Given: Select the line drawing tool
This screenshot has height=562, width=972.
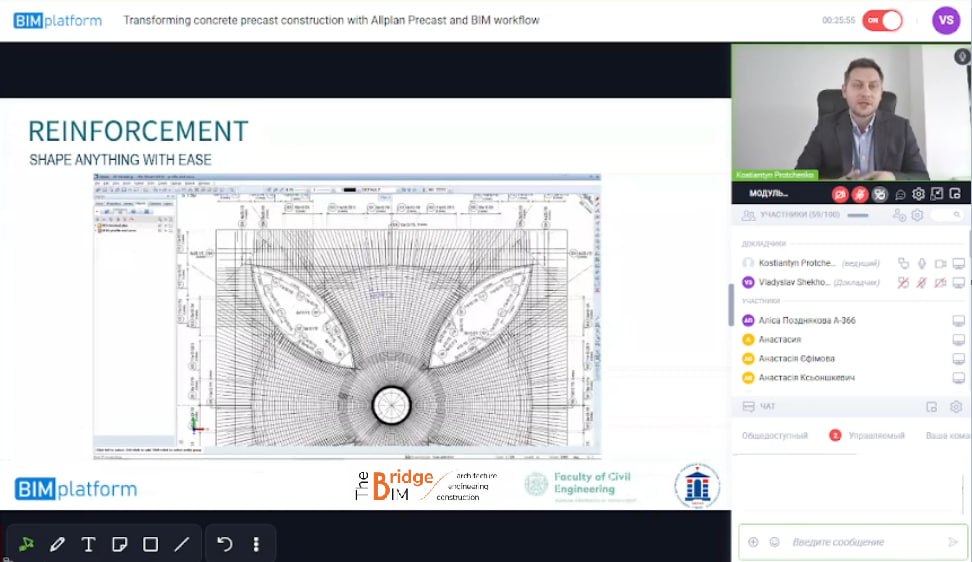Looking at the screenshot, I should pyautogui.click(x=182, y=544).
